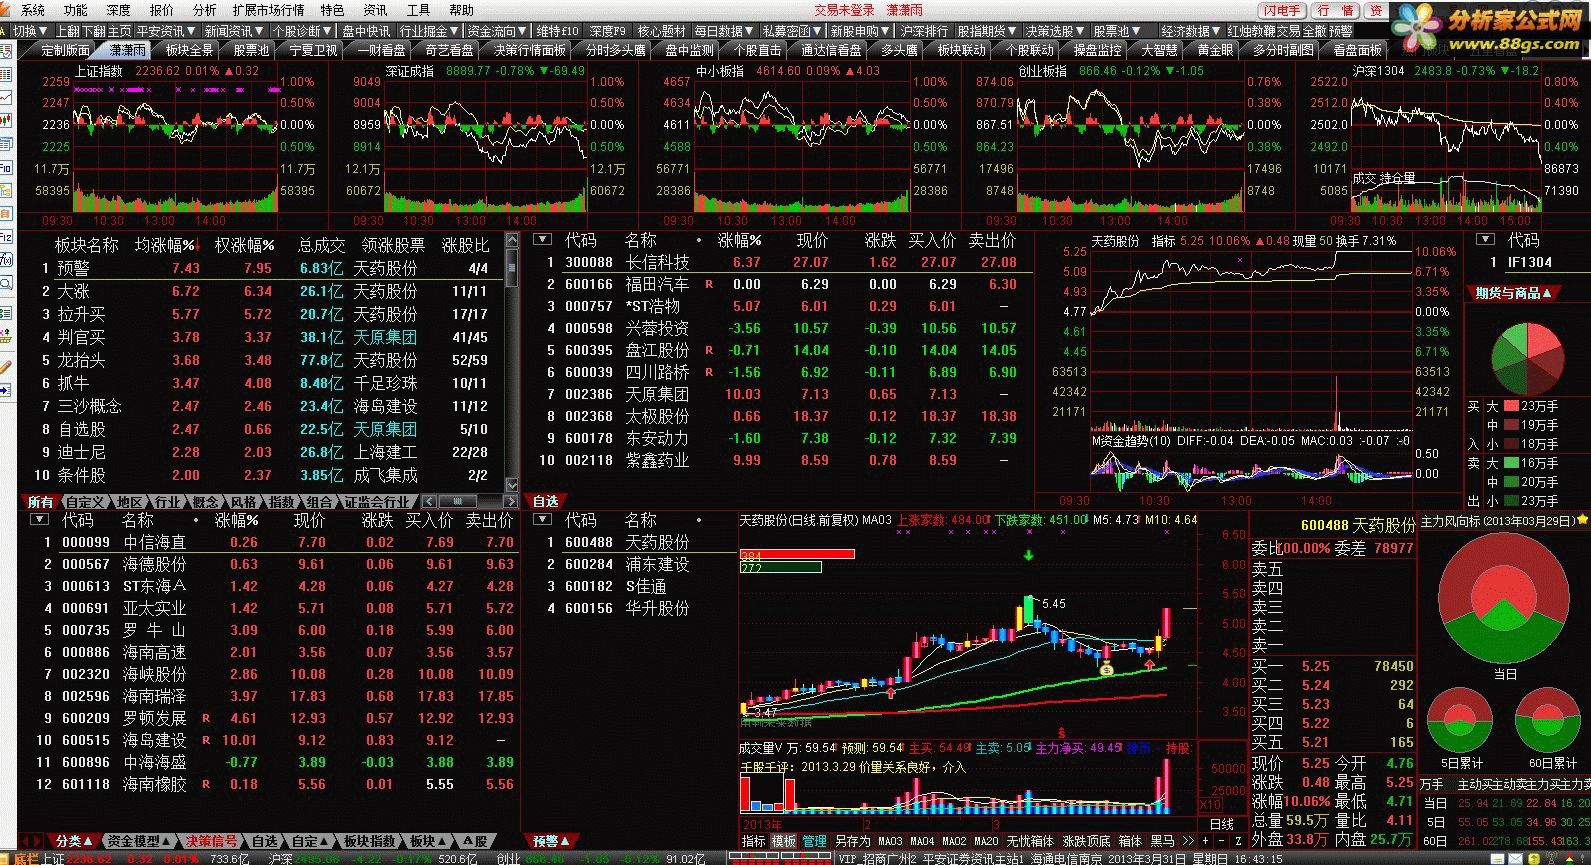Viewport: 1591px width, 865px height.
Task: Toggle the 管理 button under the chart
Action: click(814, 841)
